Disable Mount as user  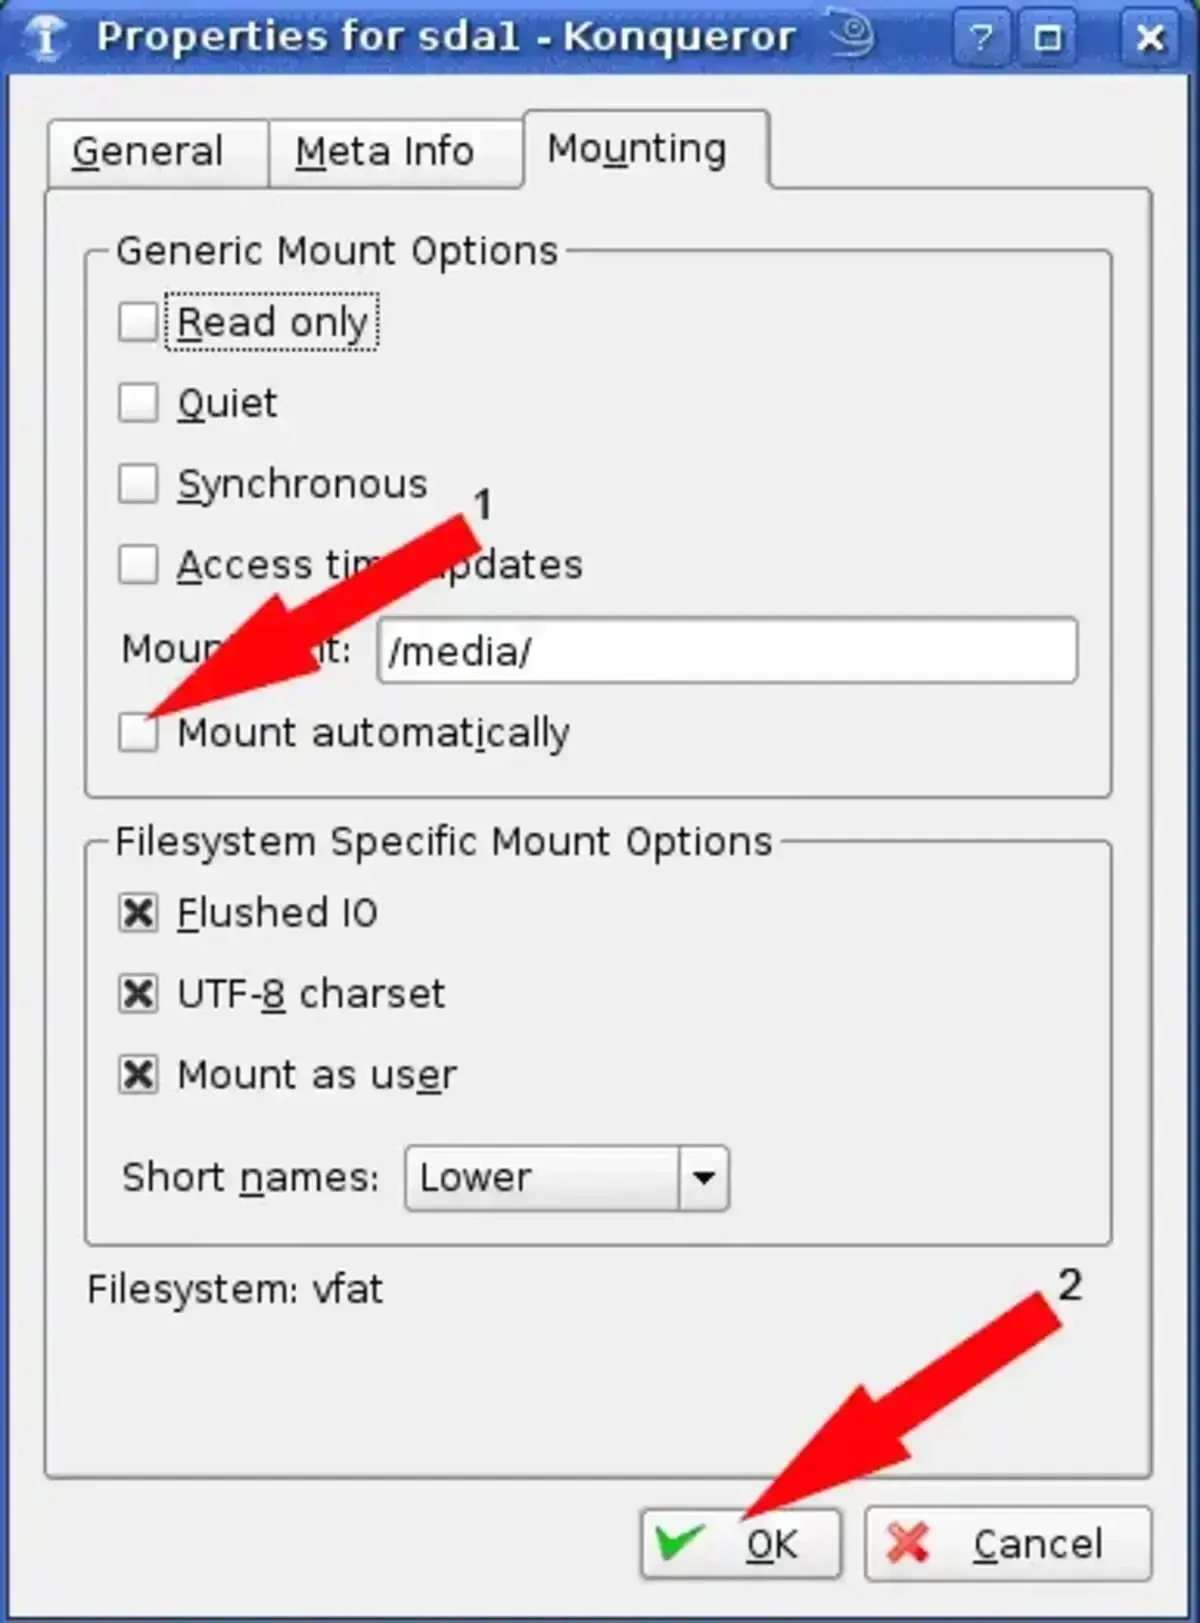(x=137, y=1074)
